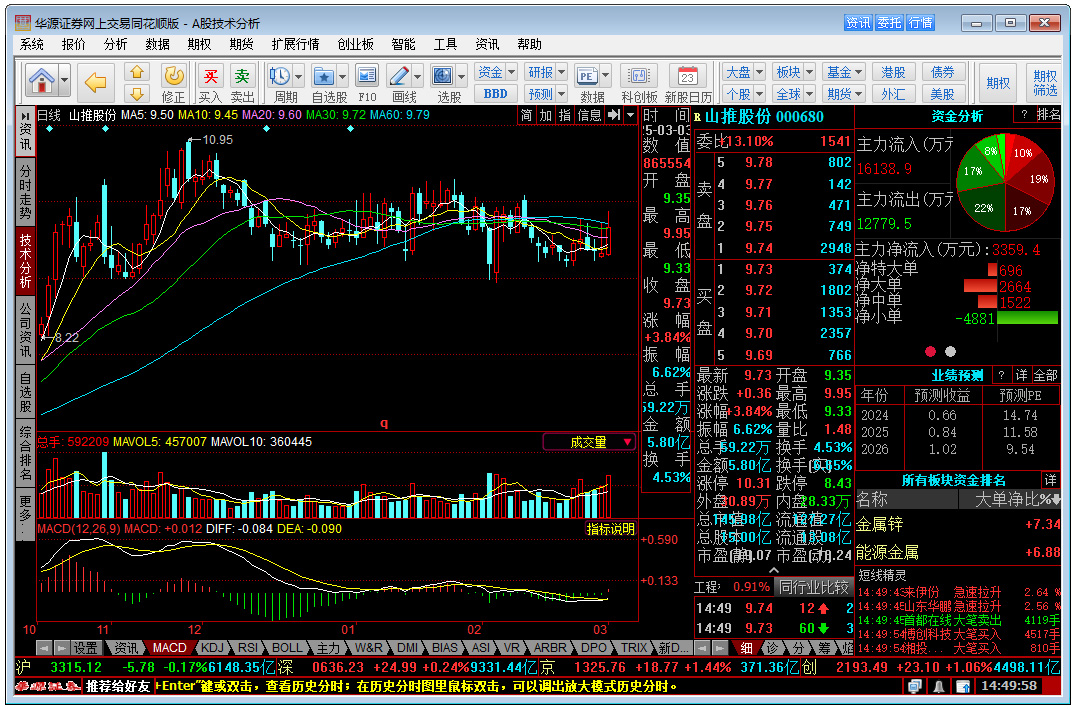Click the bell notification icon in status bar
The width and height of the screenshot is (1077, 710).
[x=938, y=686]
